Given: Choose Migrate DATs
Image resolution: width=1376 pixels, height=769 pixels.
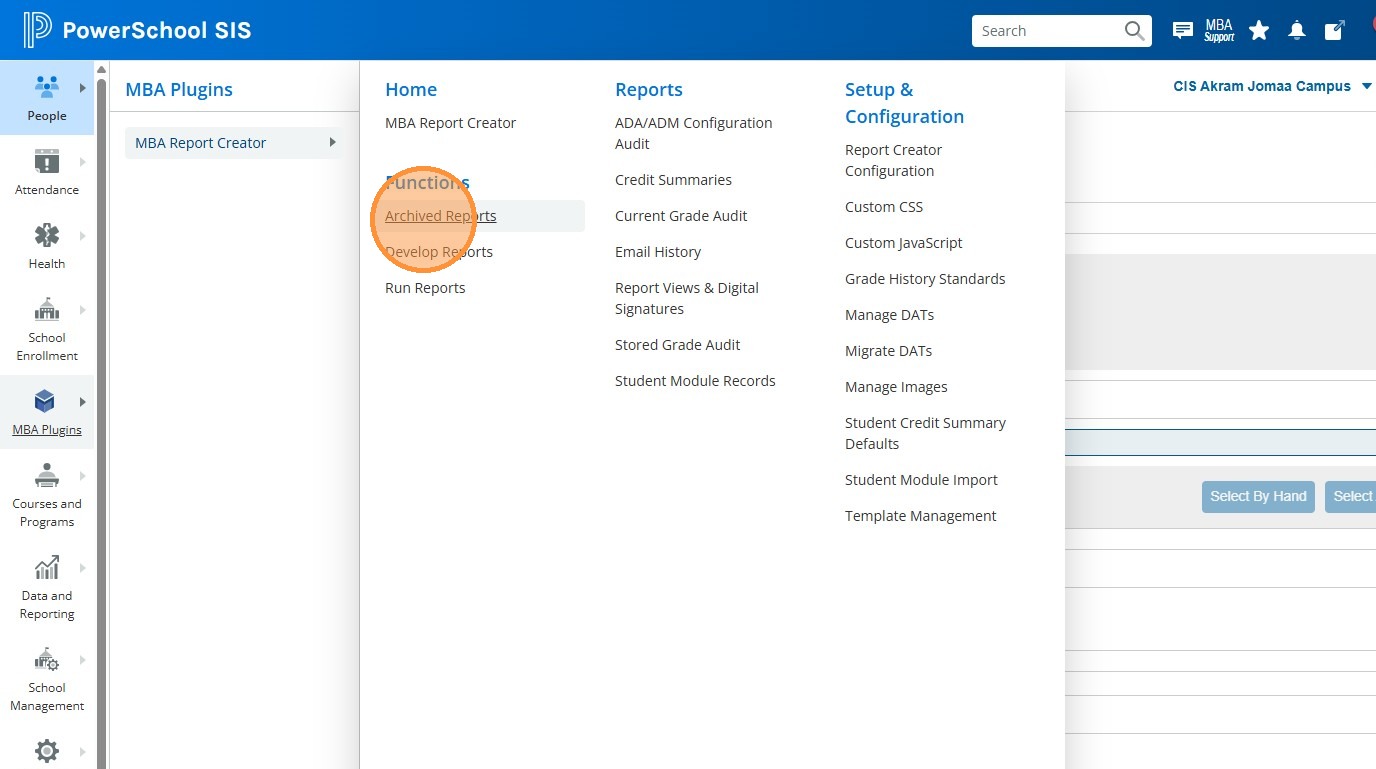Looking at the screenshot, I should (888, 351).
